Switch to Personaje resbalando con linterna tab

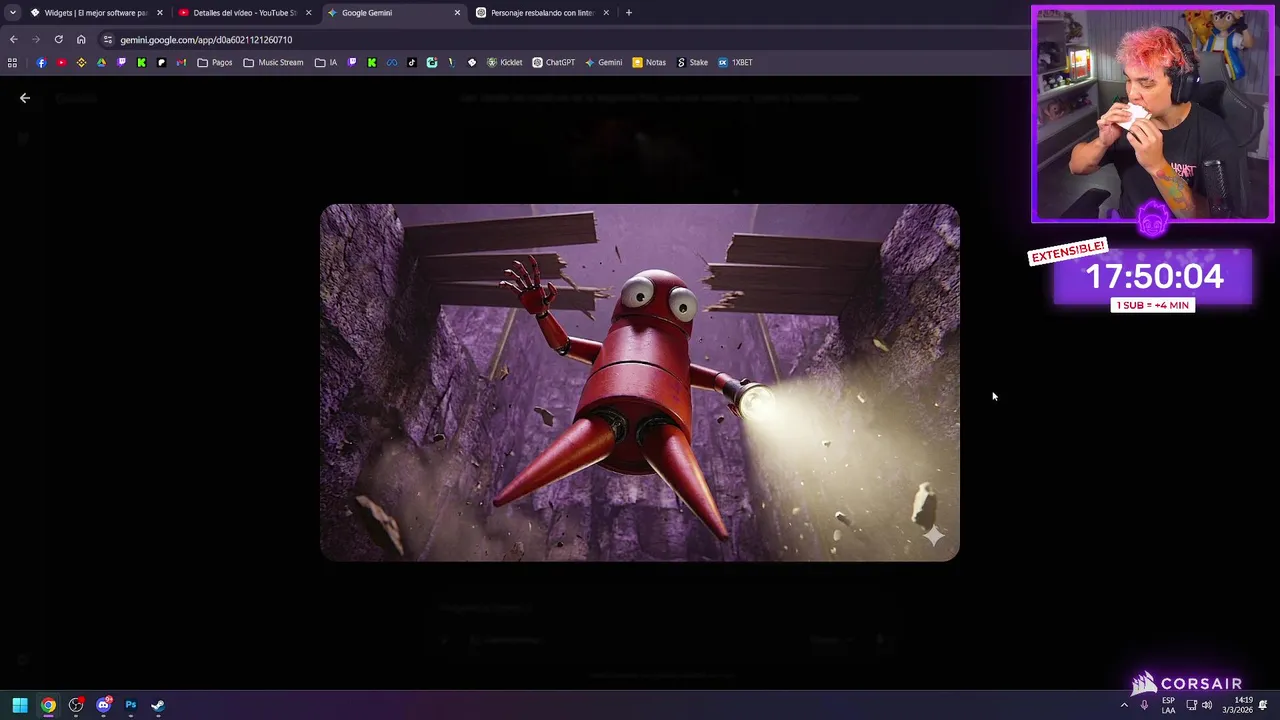point(535,13)
